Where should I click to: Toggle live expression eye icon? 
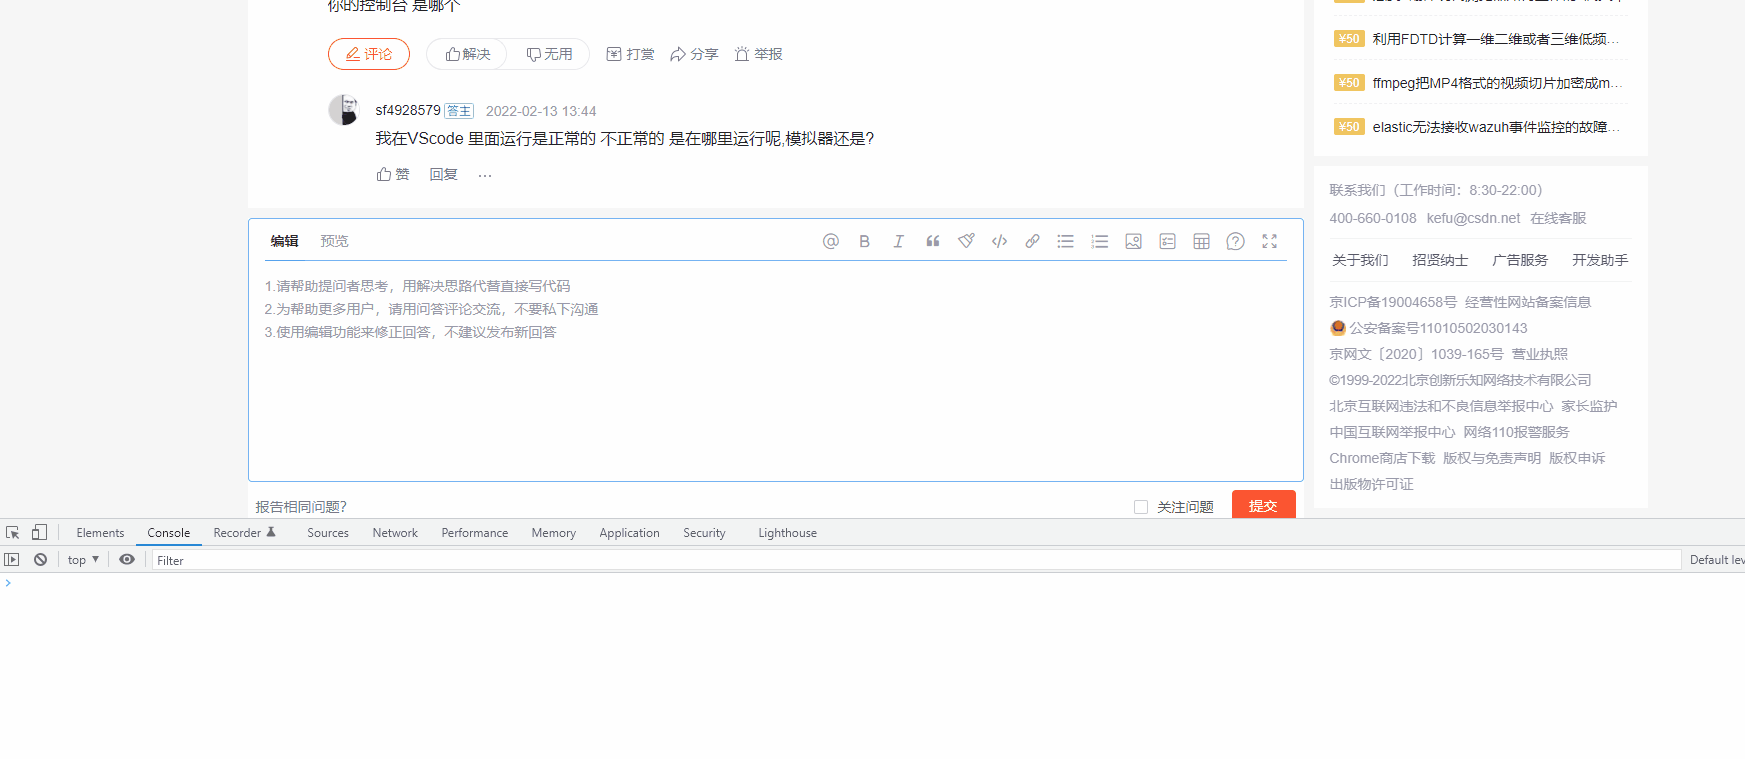(127, 560)
